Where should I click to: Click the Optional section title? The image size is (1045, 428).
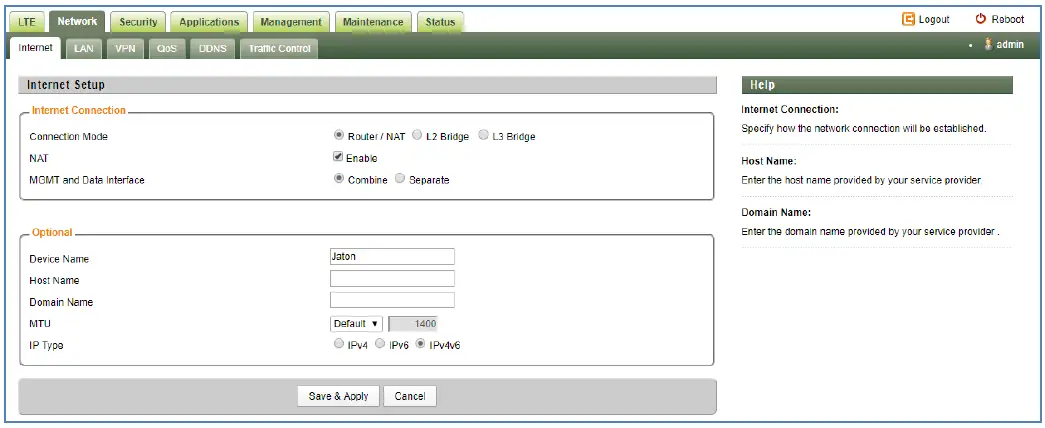[52, 233]
